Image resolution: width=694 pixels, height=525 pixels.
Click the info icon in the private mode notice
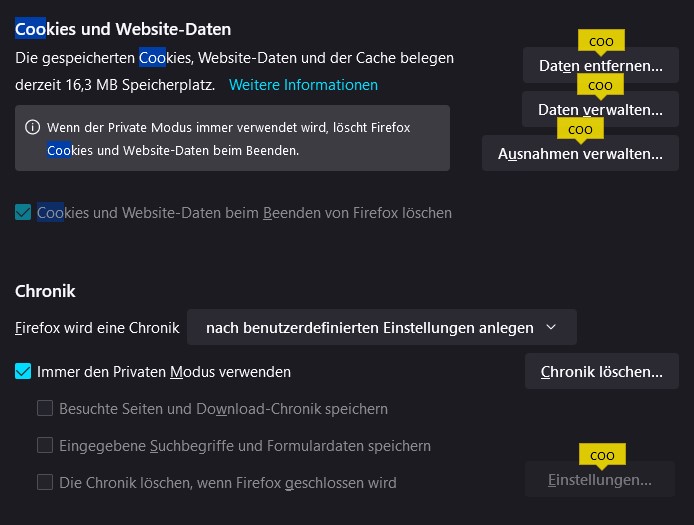pyautogui.click(x=33, y=128)
